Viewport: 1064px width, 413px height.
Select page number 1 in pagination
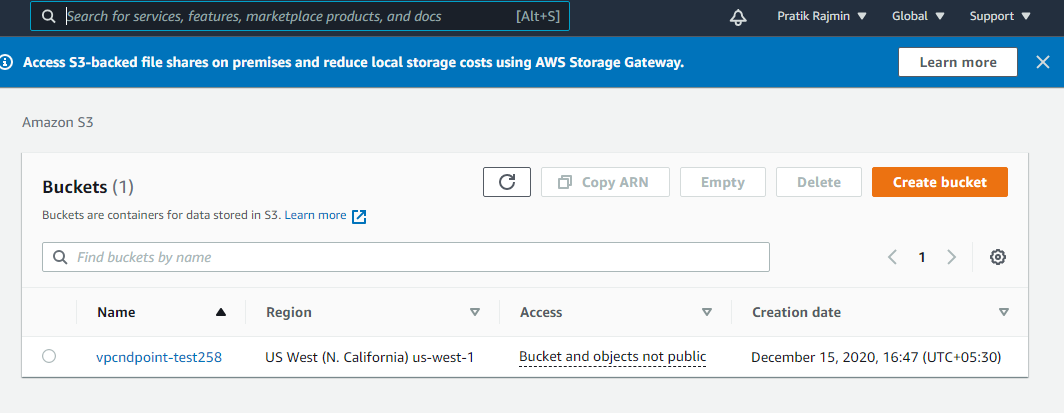pyautogui.click(x=922, y=257)
